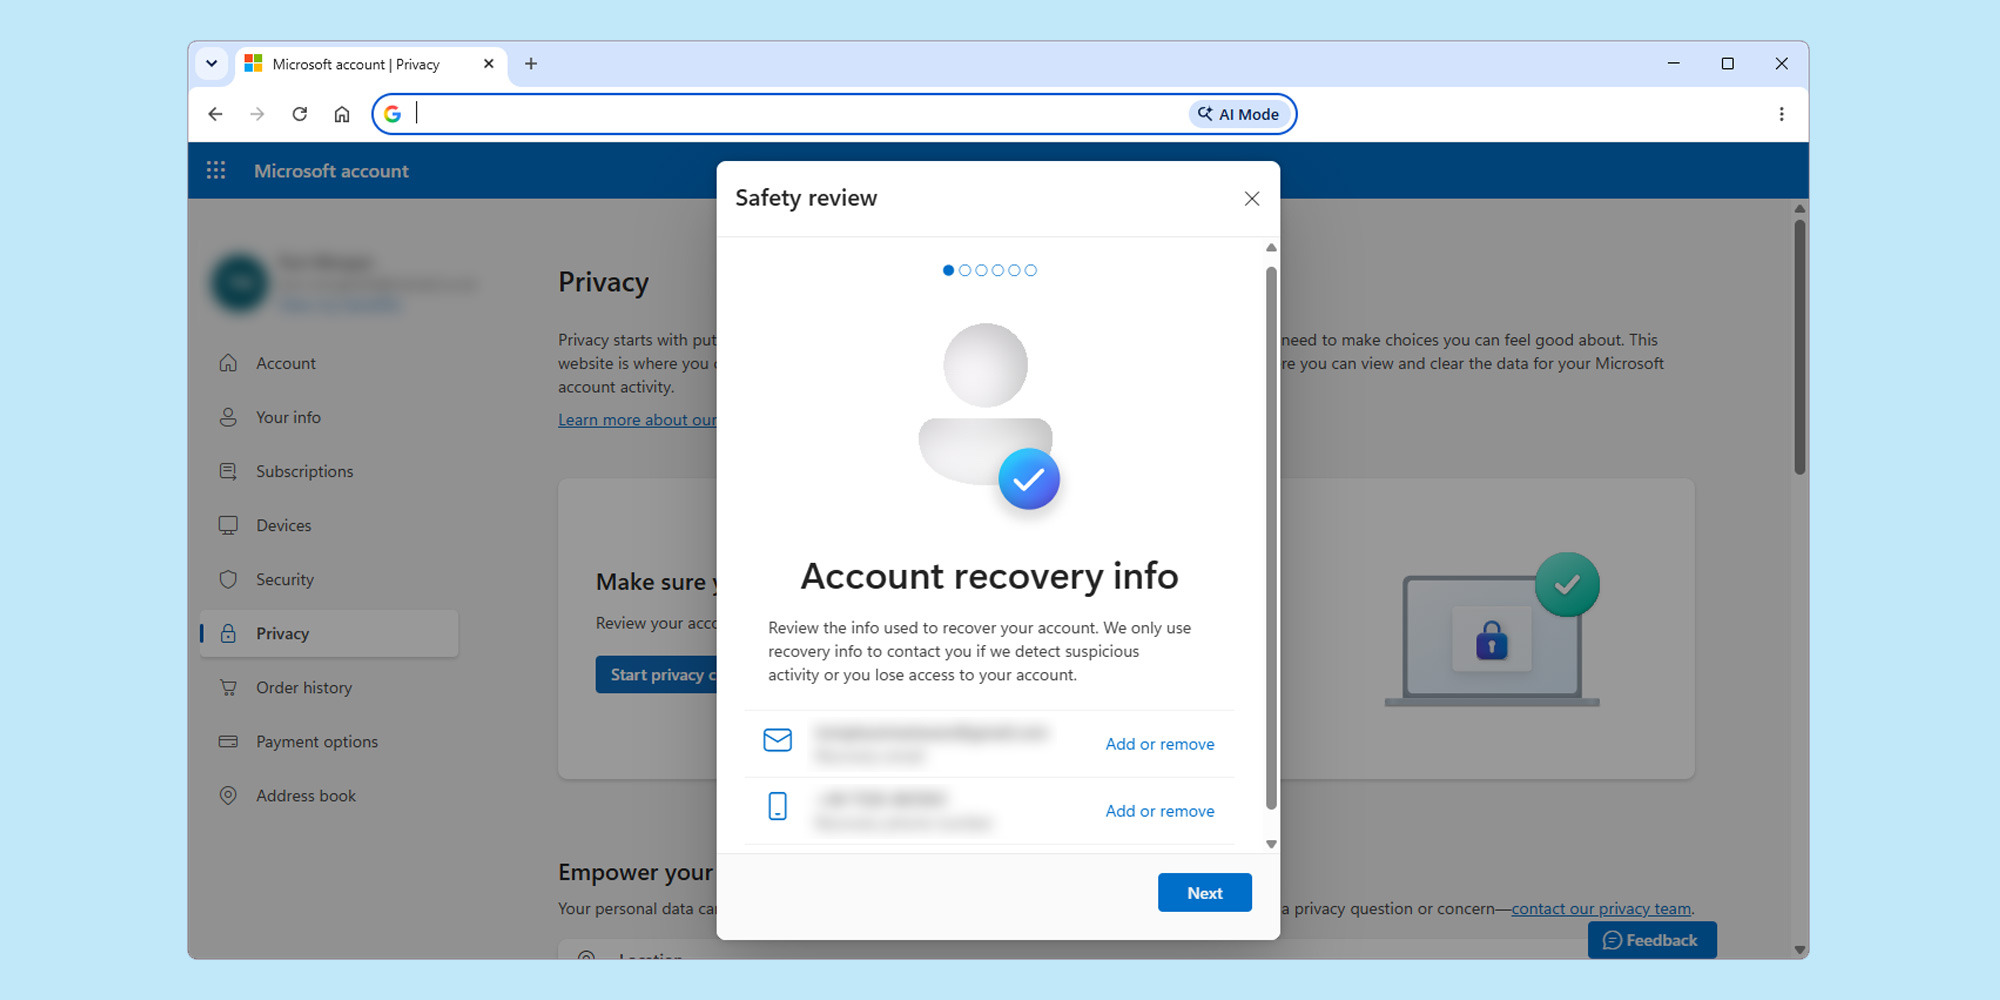Activate AI Mode in the address bar
The image size is (2000, 1000).
pos(1238,114)
